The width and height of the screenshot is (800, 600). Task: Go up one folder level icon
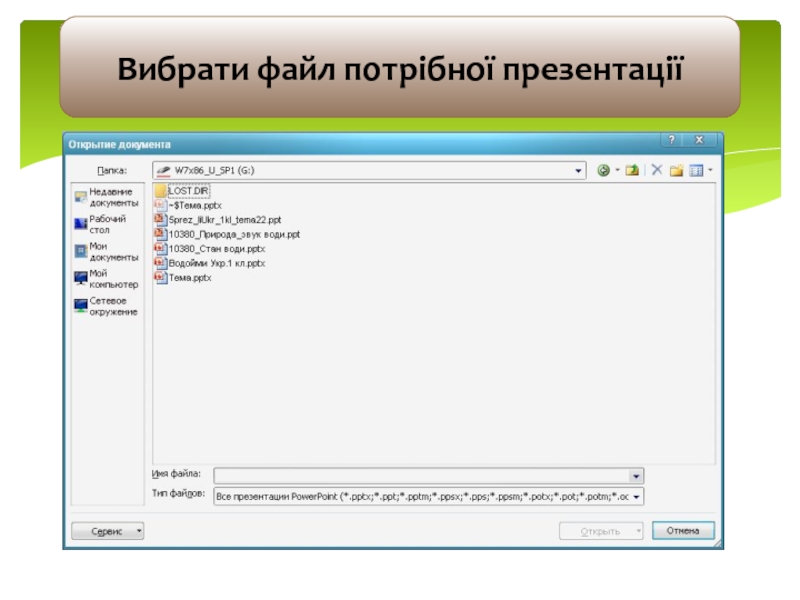[632, 170]
